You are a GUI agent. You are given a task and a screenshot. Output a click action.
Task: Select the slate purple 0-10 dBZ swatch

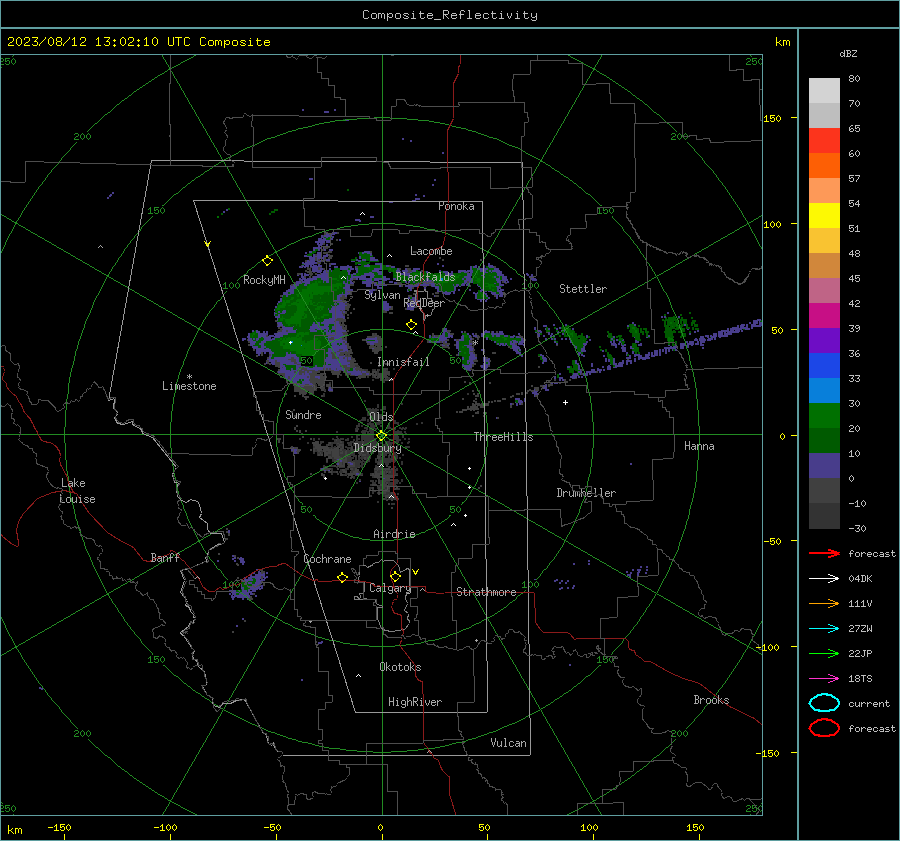click(x=824, y=466)
